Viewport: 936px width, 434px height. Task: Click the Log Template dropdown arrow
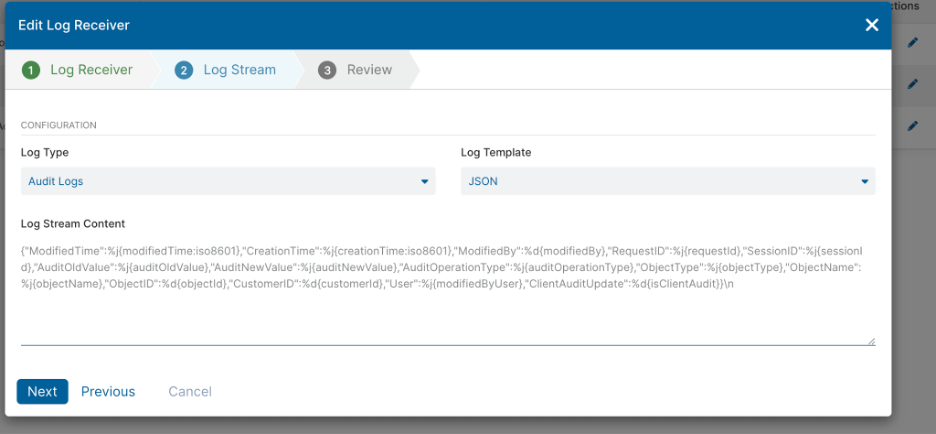864,181
